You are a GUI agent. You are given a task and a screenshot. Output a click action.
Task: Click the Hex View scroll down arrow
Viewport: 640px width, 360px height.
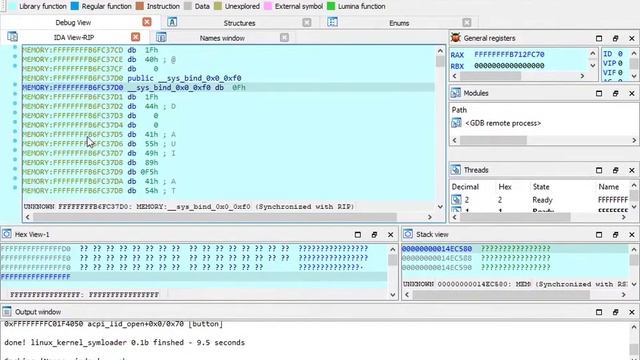click(x=393, y=294)
